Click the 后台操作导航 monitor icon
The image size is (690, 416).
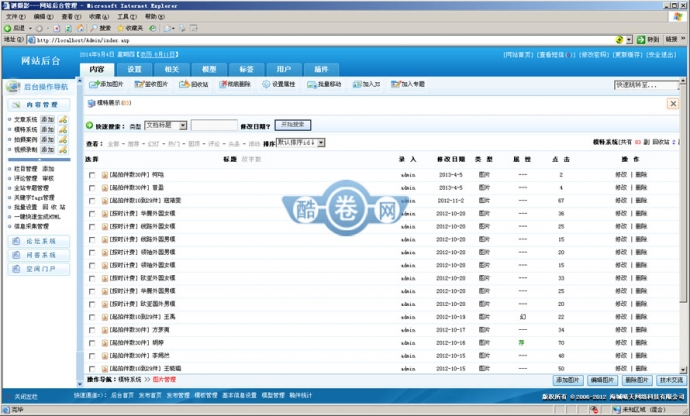point(13,87)
